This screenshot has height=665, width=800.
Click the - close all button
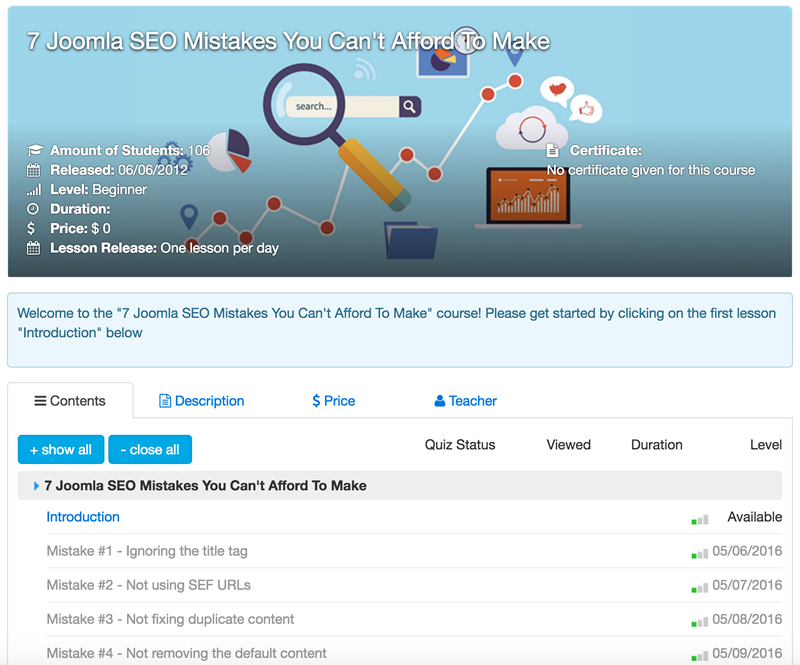coord(150,450)
